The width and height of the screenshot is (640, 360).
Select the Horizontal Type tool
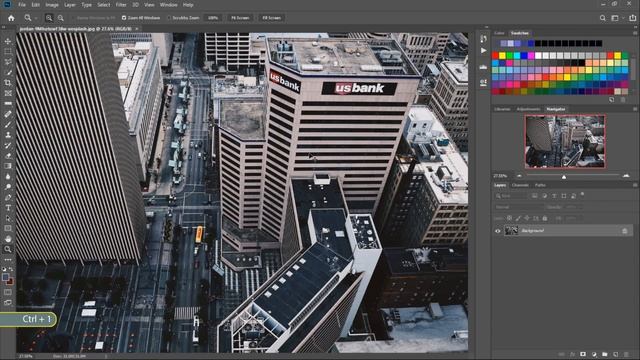tap(8, 208)
